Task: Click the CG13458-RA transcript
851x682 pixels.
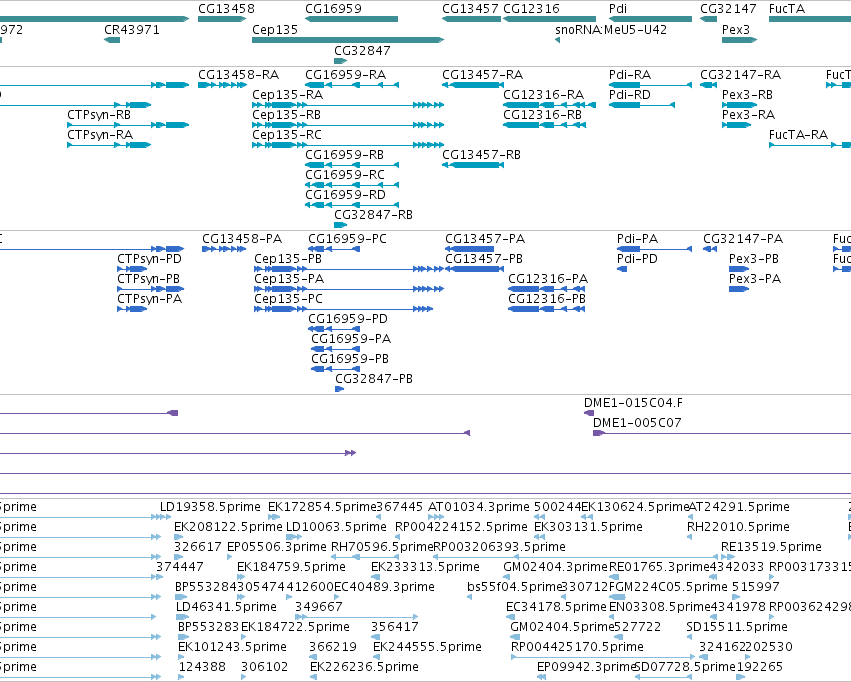Action: pos(223,85)
